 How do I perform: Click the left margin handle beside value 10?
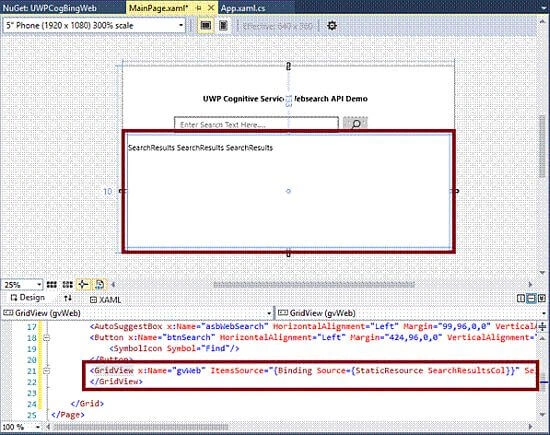121,191
